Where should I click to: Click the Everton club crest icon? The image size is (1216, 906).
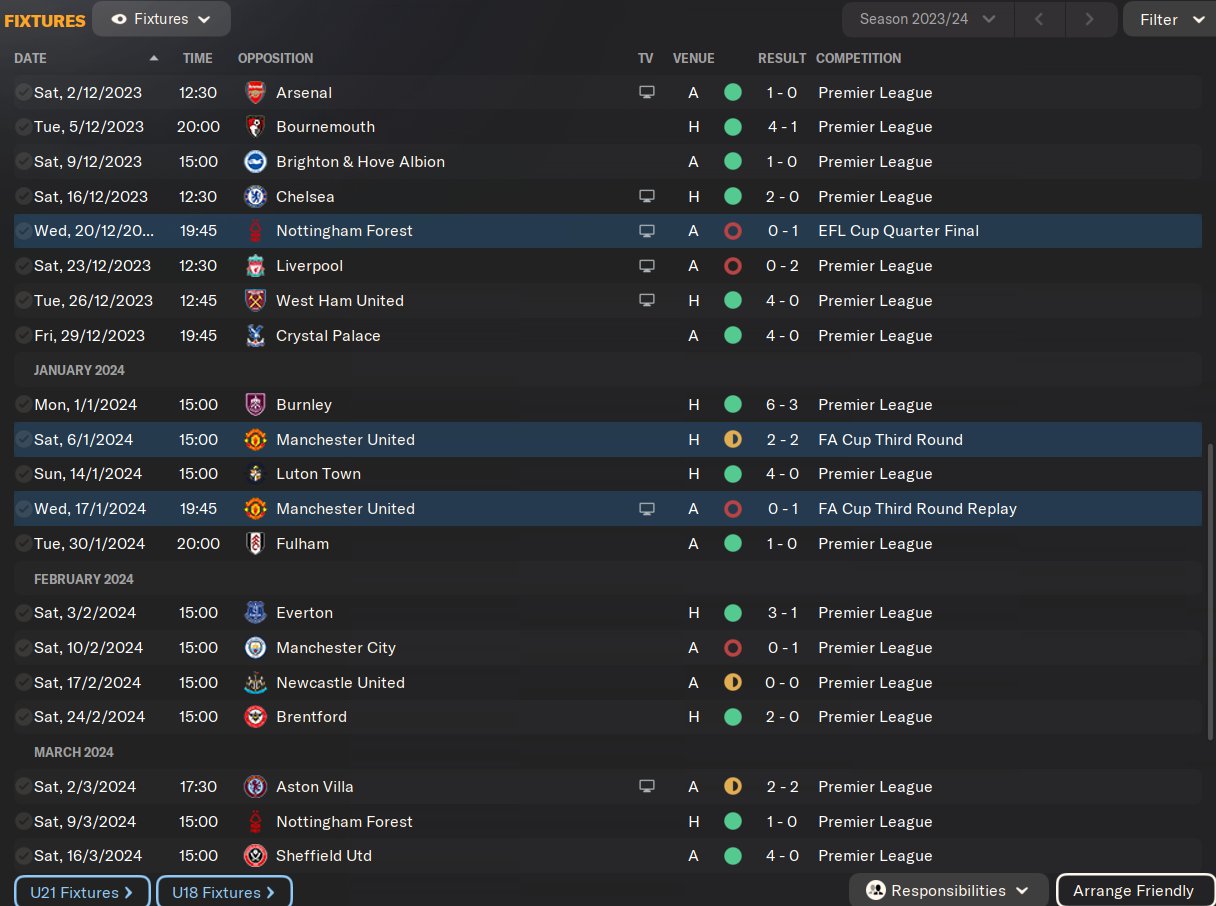(255, 613)
